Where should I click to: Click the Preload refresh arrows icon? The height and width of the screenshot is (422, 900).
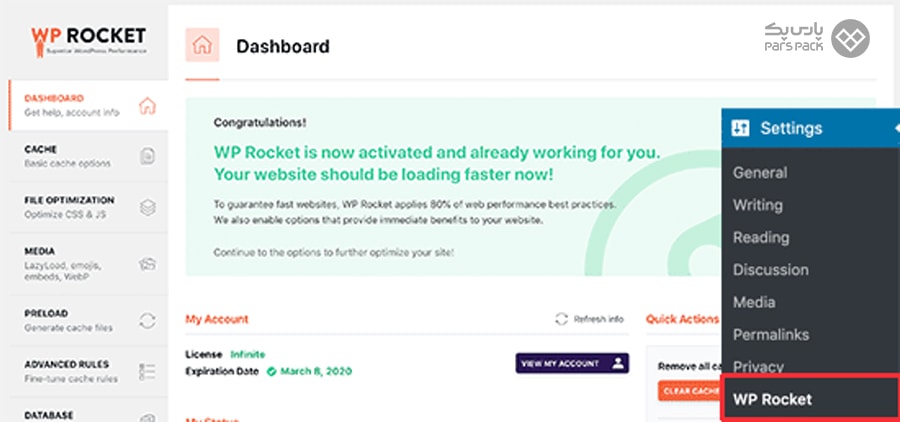tap(148, 320)
